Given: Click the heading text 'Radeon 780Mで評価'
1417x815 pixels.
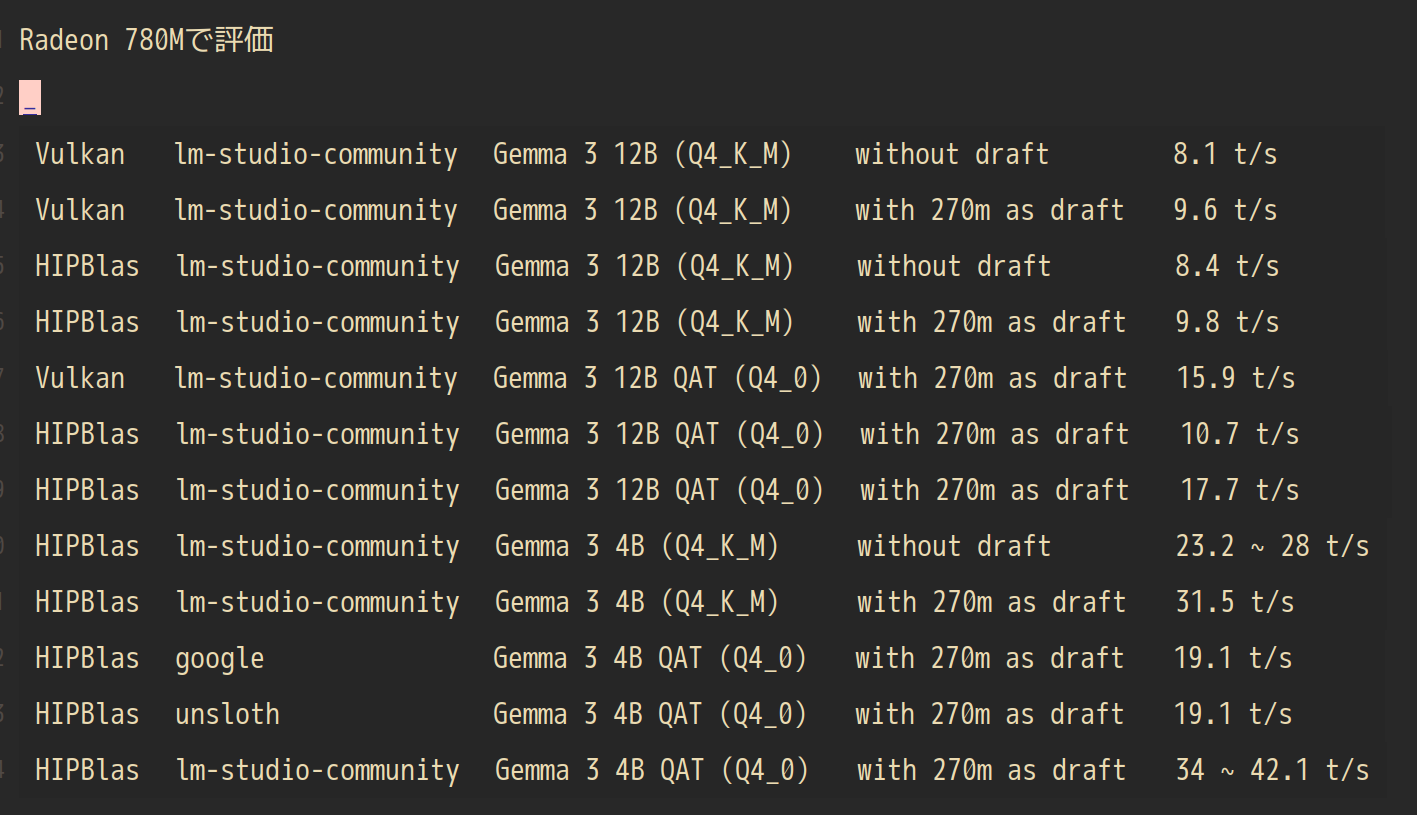Looking at the screenshot, I should click(x=146, y=41).
